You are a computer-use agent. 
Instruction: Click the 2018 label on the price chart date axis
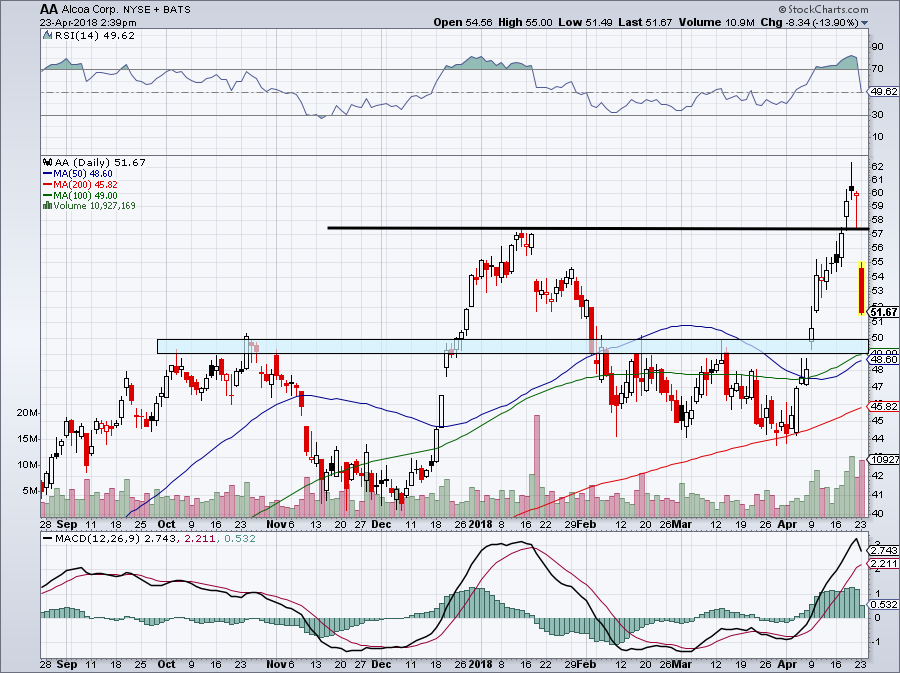480,524
